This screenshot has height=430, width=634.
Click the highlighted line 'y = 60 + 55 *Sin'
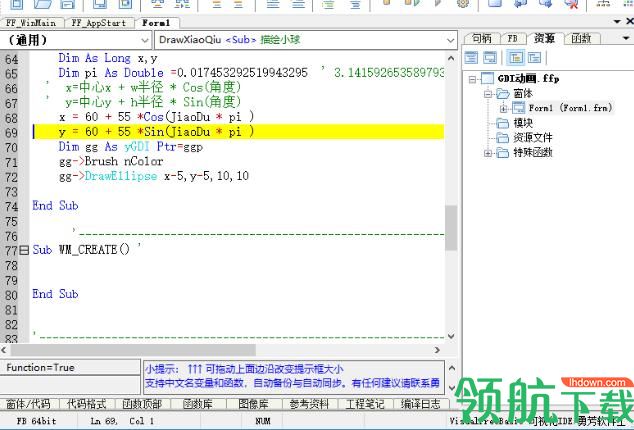point(239,132)
